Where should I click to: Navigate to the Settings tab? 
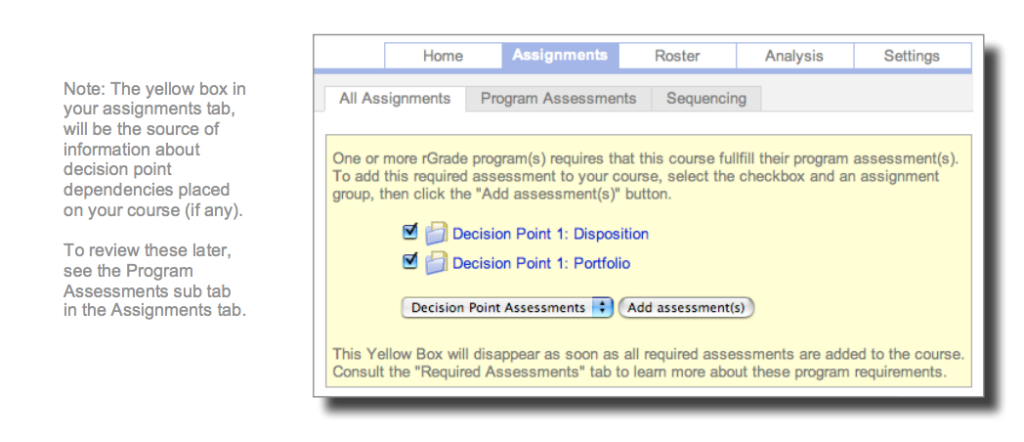pyautogui.click(x=911, y=56)
